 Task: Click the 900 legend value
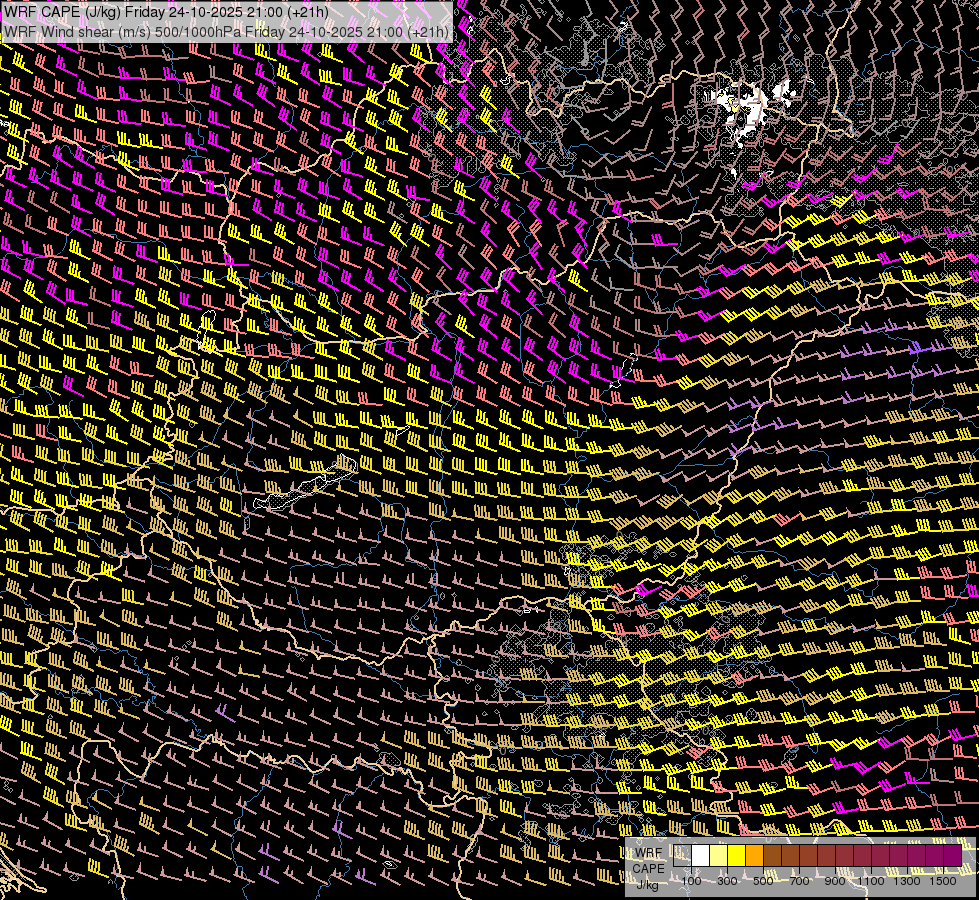tap(835, 881)
